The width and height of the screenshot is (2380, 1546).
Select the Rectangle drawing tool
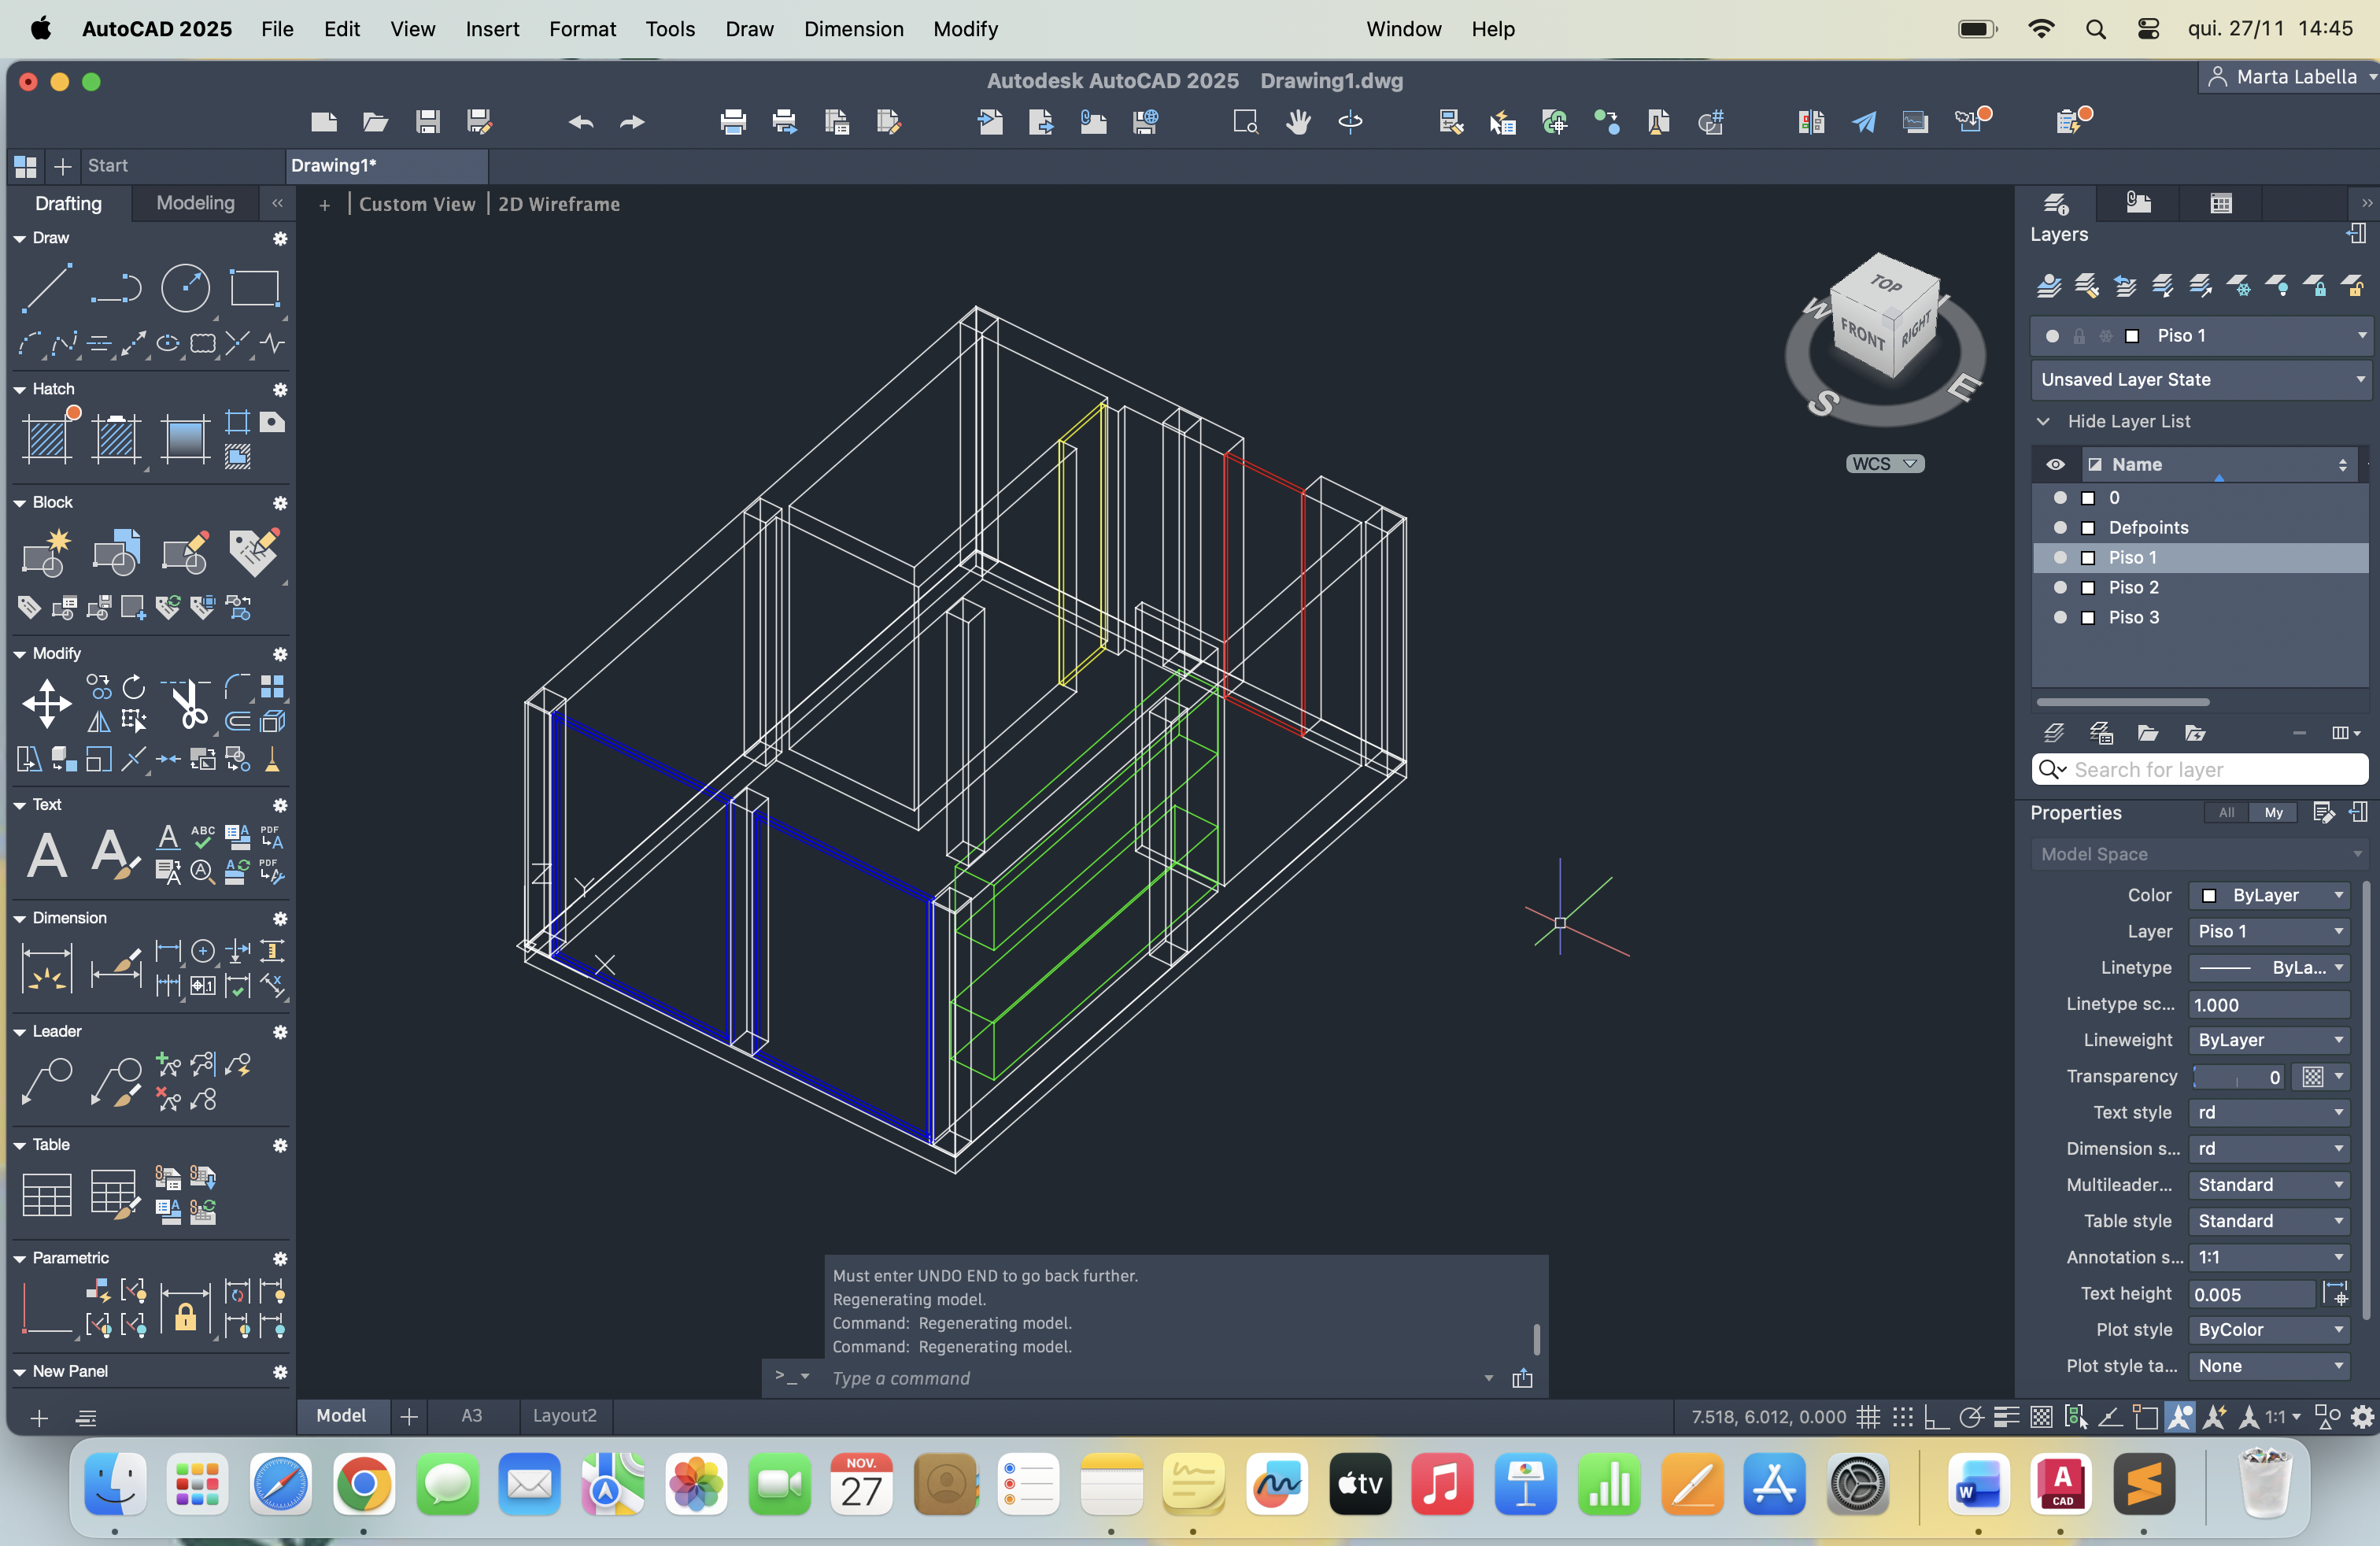[254, 287]
